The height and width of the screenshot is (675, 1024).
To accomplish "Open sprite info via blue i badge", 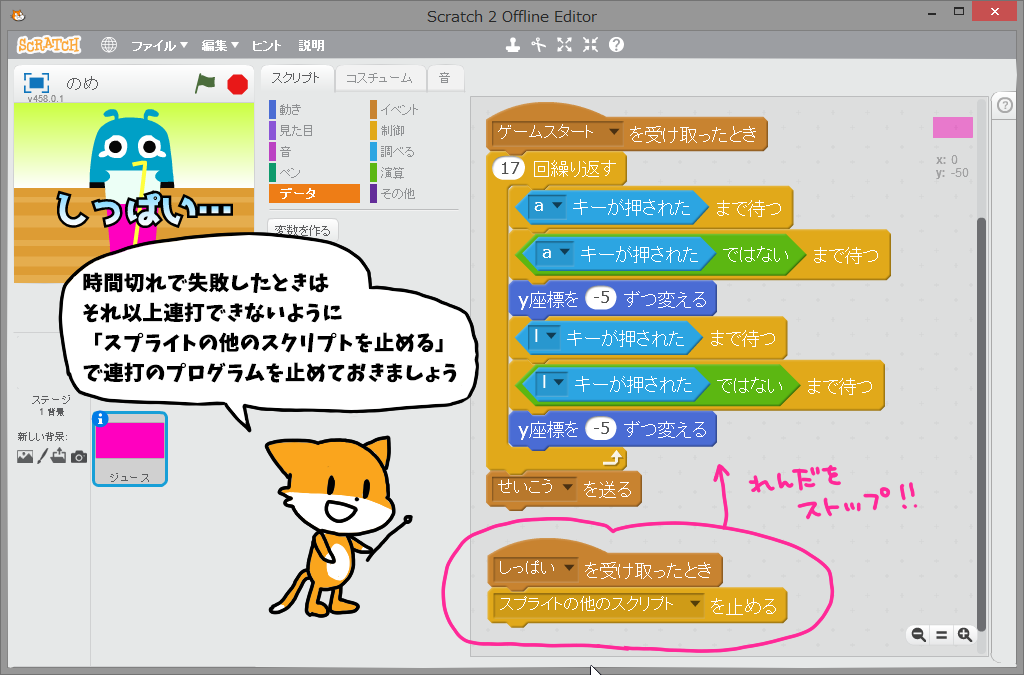I will pos(101,419).
